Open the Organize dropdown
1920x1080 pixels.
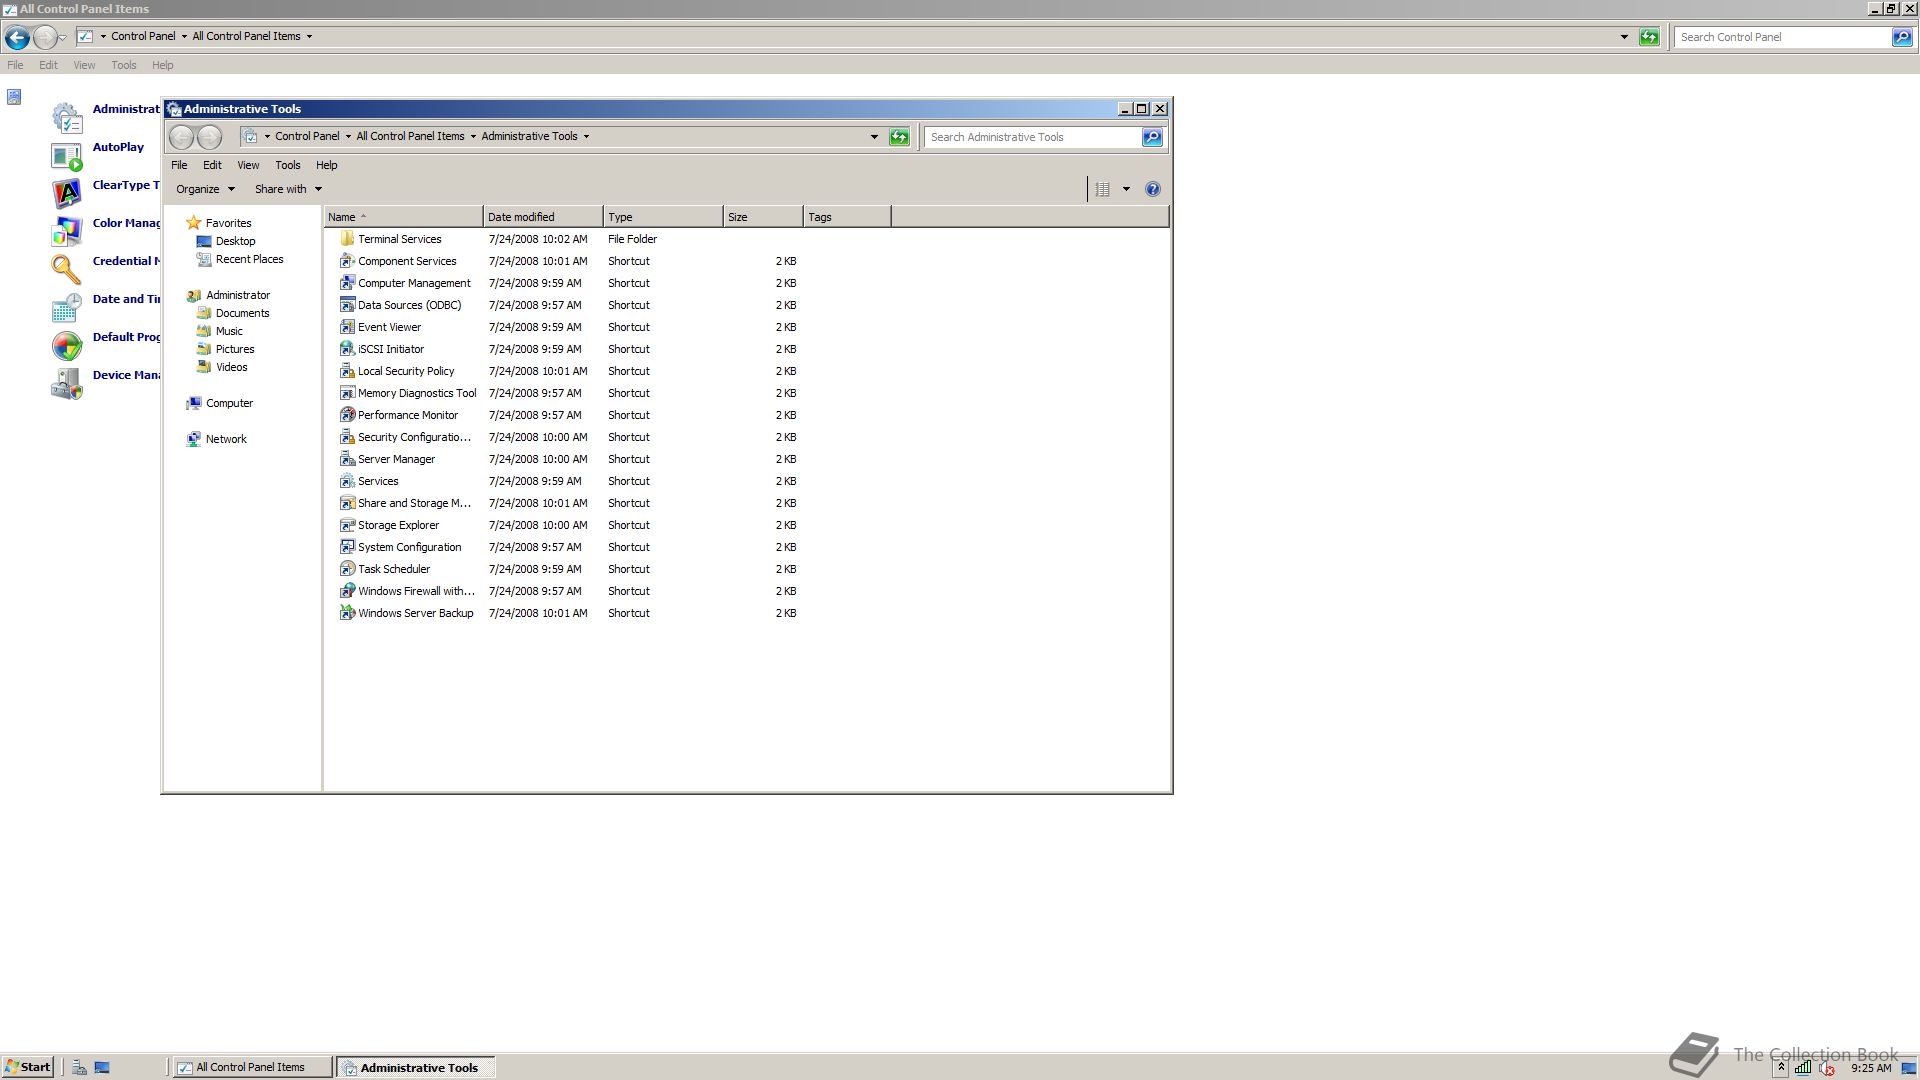[205, 189]
